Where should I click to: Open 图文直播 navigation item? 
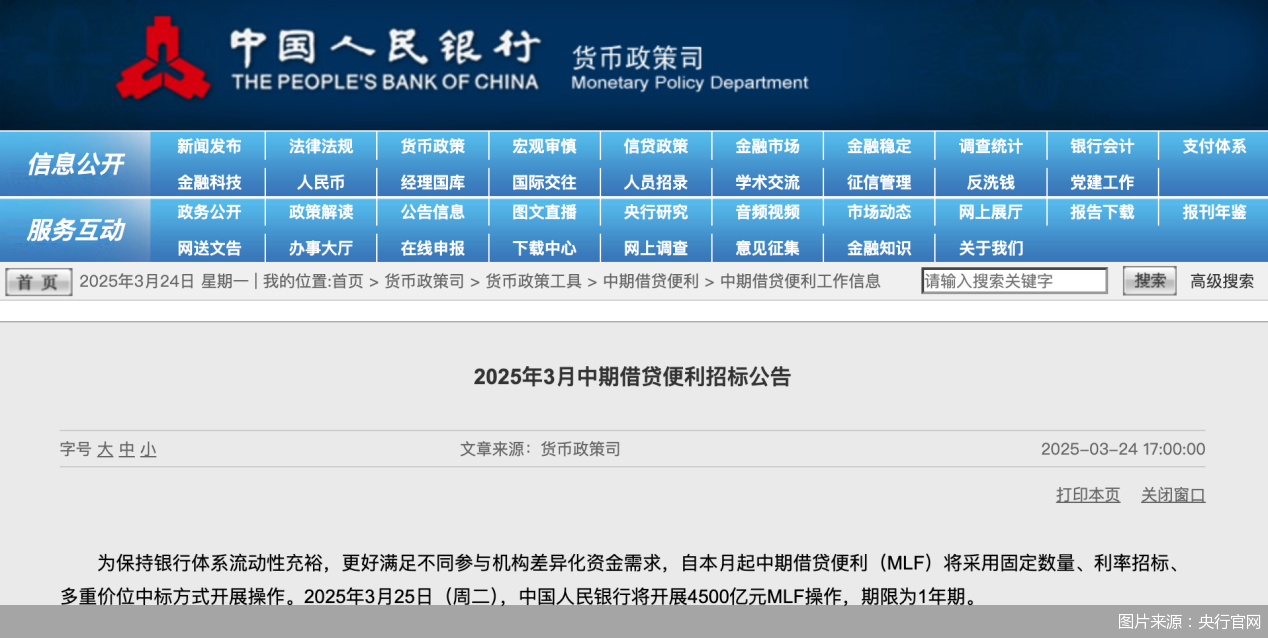[544, 212]
